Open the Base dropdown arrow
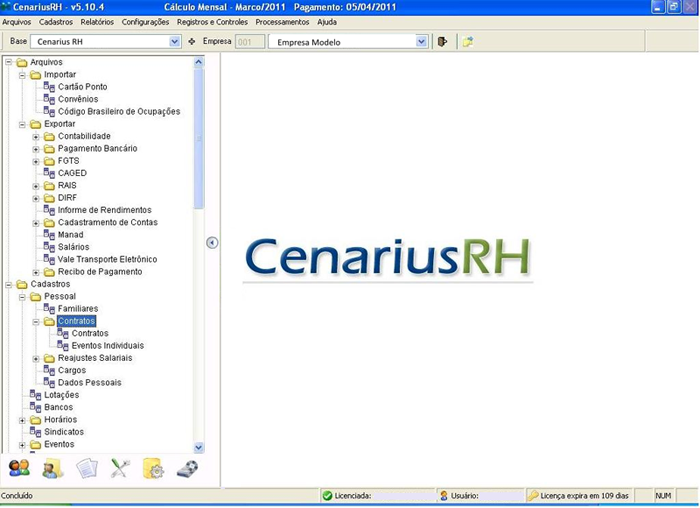The height and width of the screenshot is (508, 700). 175,42
